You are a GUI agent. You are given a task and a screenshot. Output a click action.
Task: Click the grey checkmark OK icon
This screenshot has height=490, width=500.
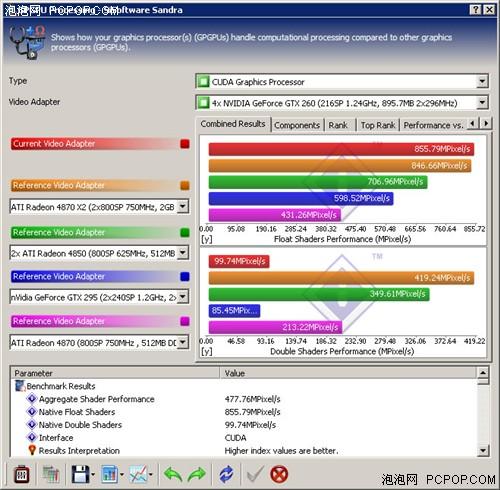[255, 474]
